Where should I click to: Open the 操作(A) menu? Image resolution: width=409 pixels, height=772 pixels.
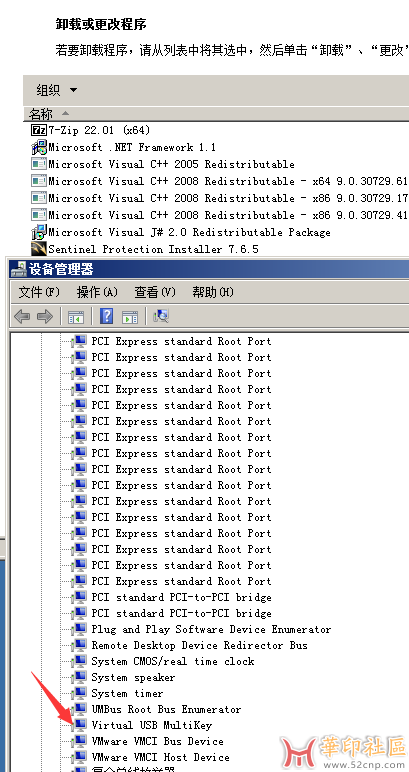97,292
